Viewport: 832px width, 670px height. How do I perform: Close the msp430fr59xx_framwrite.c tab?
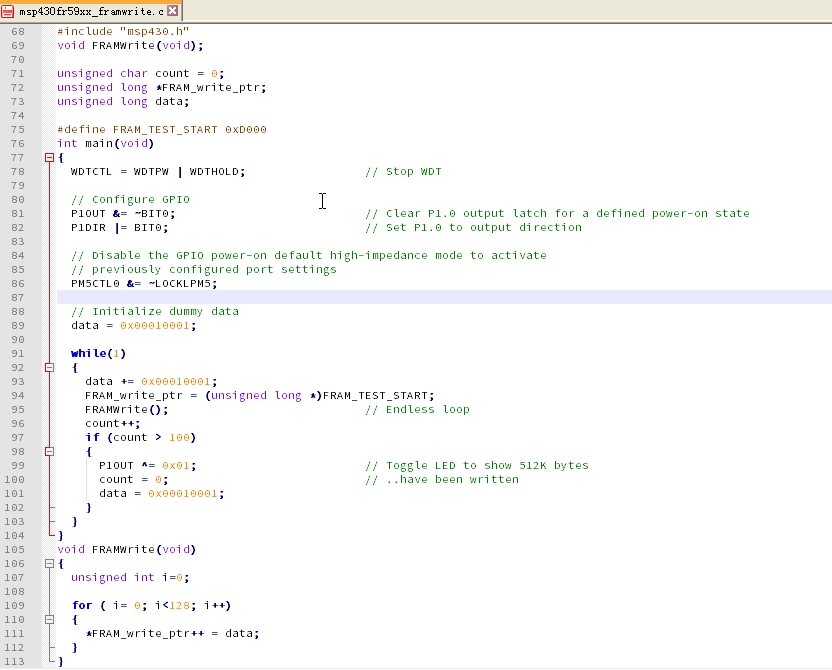click(172, 11)
